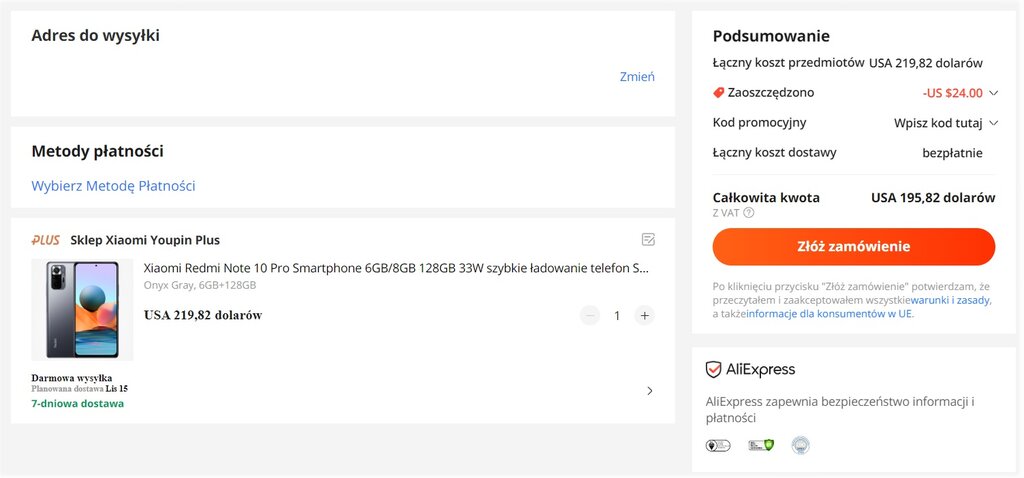The width and height of the screenshot is (1024, 478).
Task: Click the seller note edit icon
Action: click(x=648, y=240)
